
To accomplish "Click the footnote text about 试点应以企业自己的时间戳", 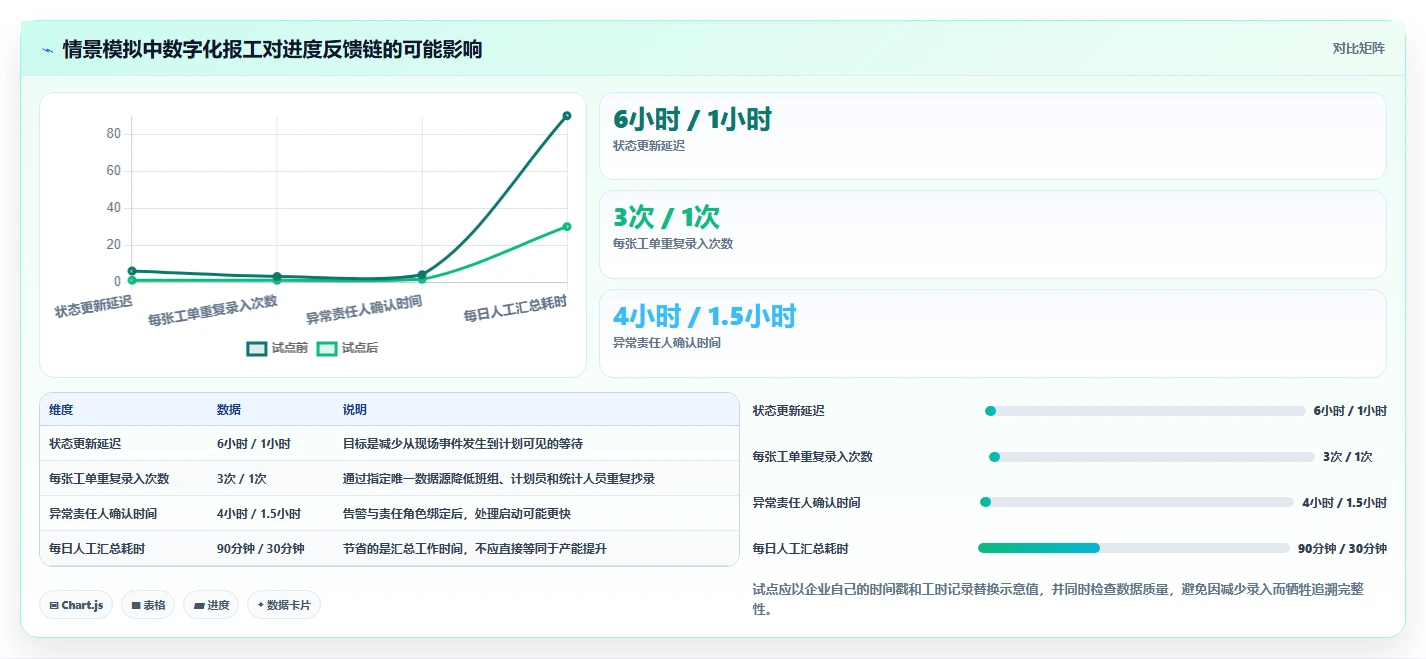I will click(x=1057, y=599).
